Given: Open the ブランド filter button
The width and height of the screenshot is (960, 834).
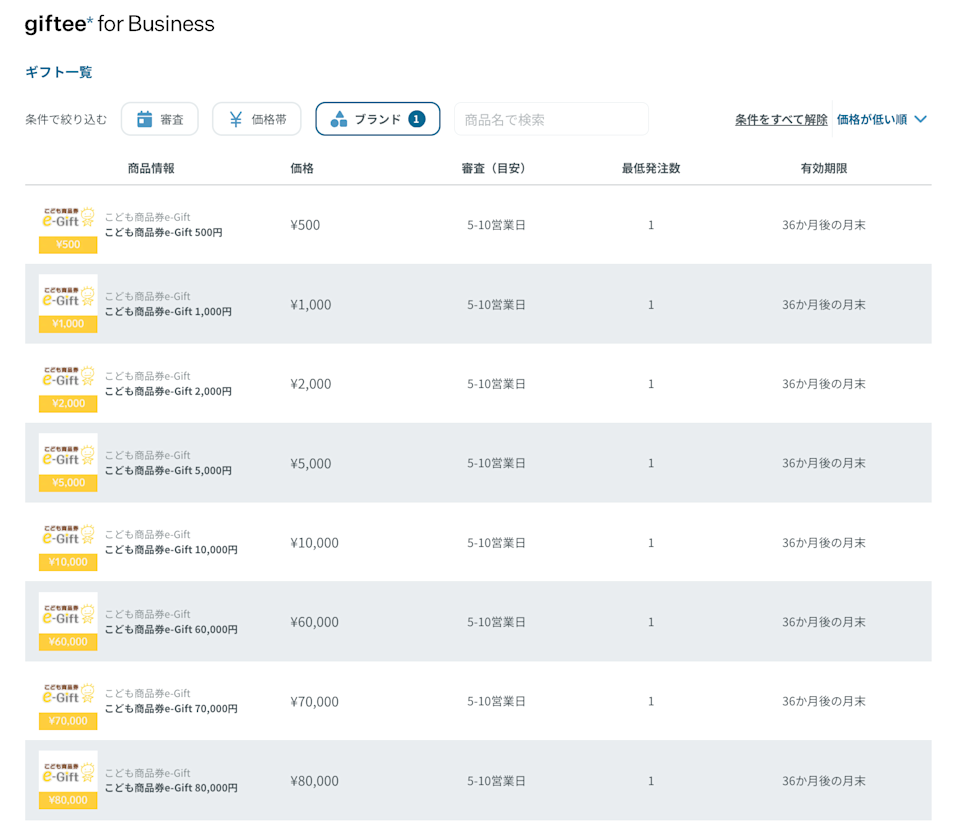Looking at the screenshot, I should coord(378,119).
